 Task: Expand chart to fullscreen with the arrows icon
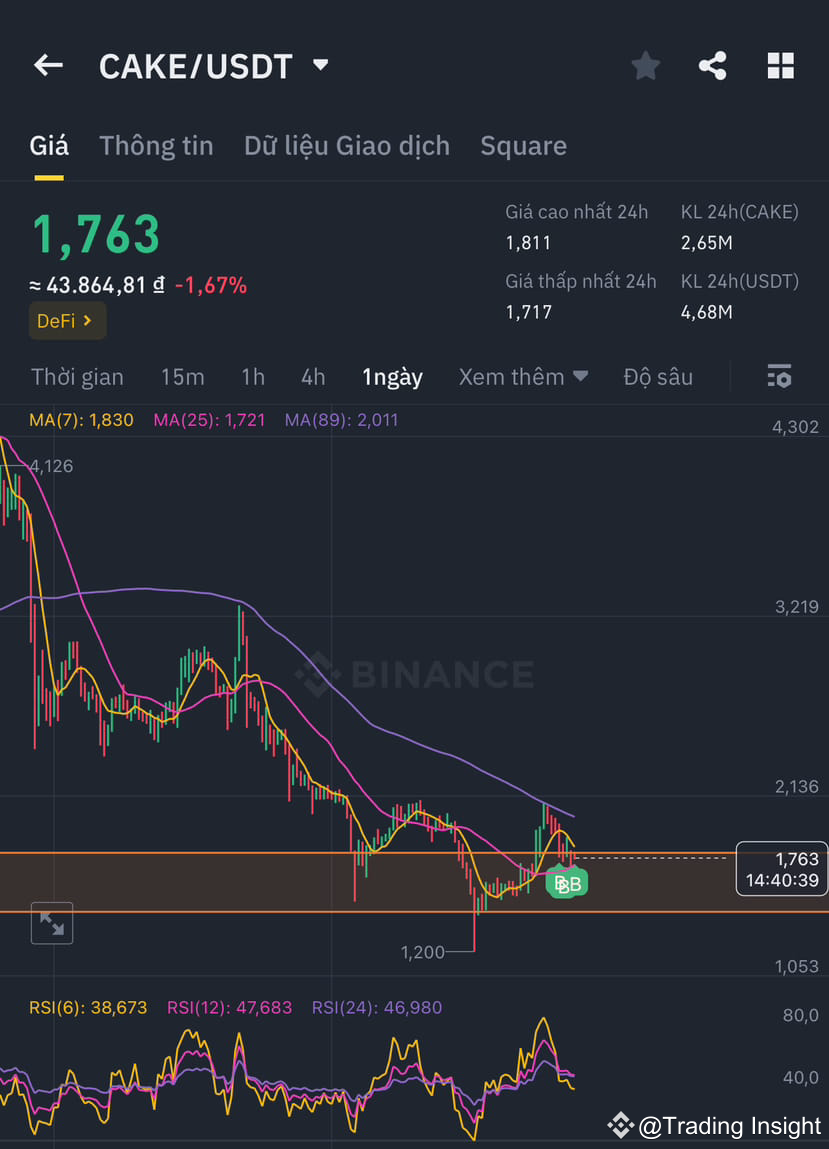52,923
